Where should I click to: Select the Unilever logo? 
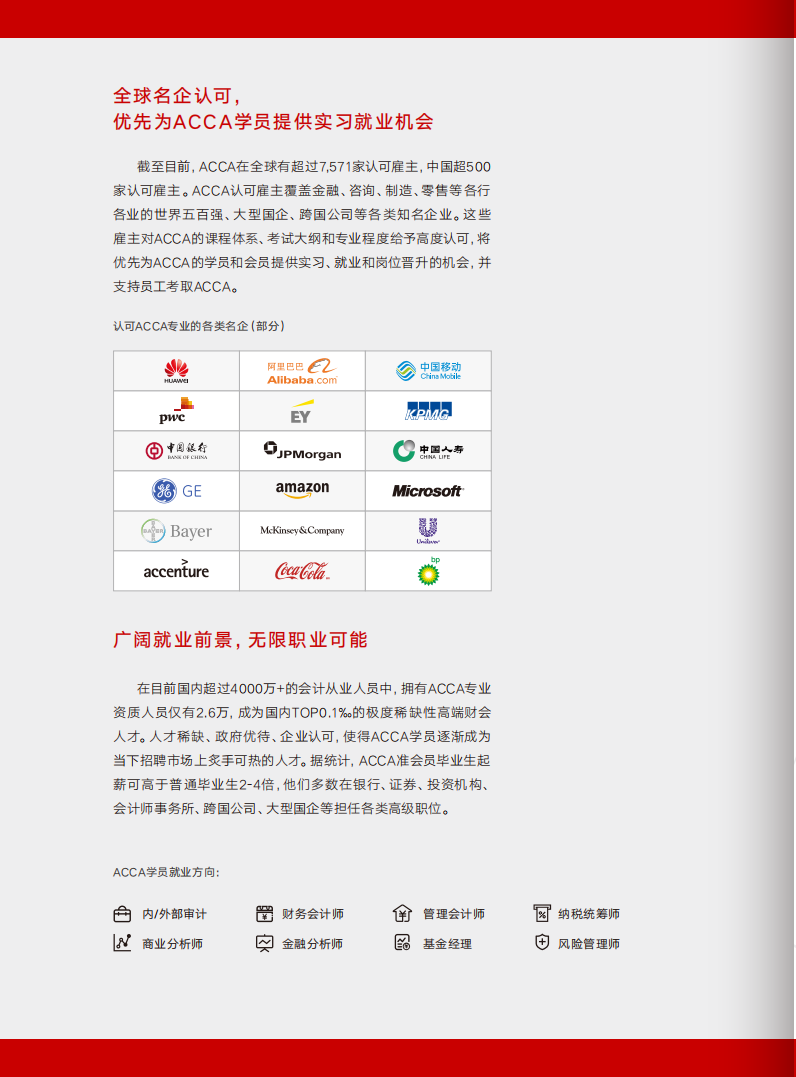428,531
